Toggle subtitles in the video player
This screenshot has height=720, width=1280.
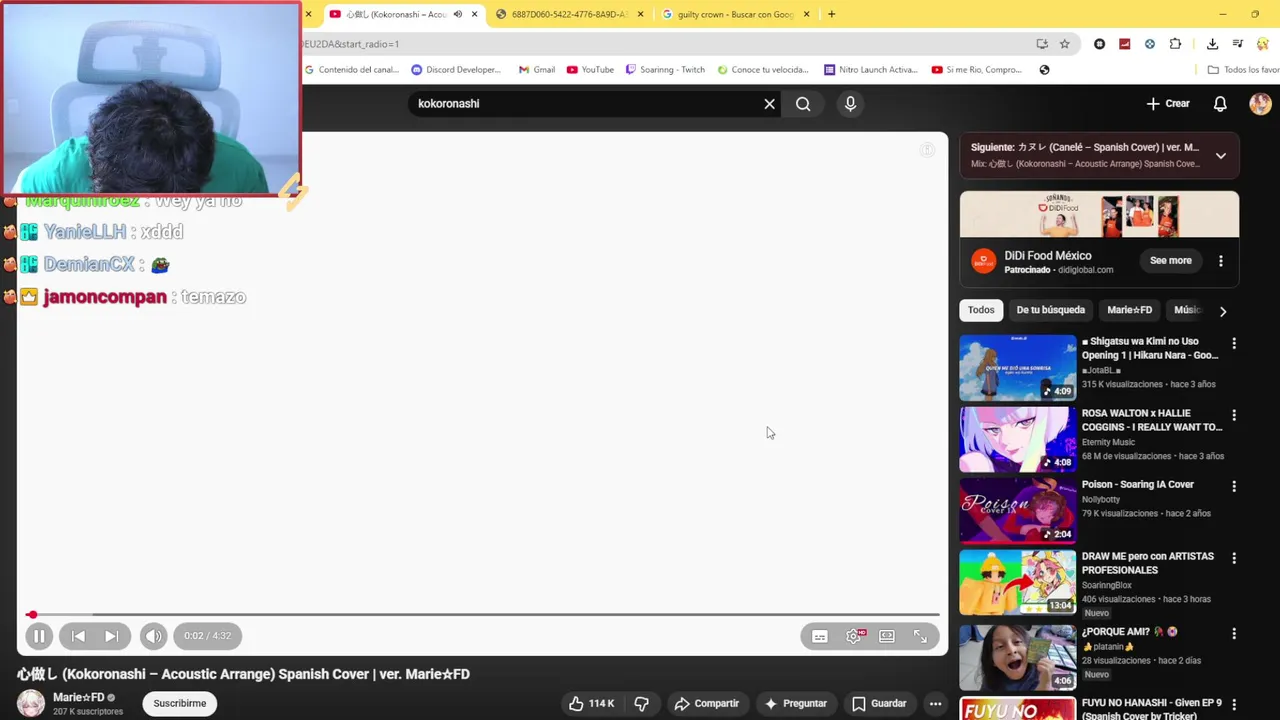pyautogui.click(x=820, y=636)
